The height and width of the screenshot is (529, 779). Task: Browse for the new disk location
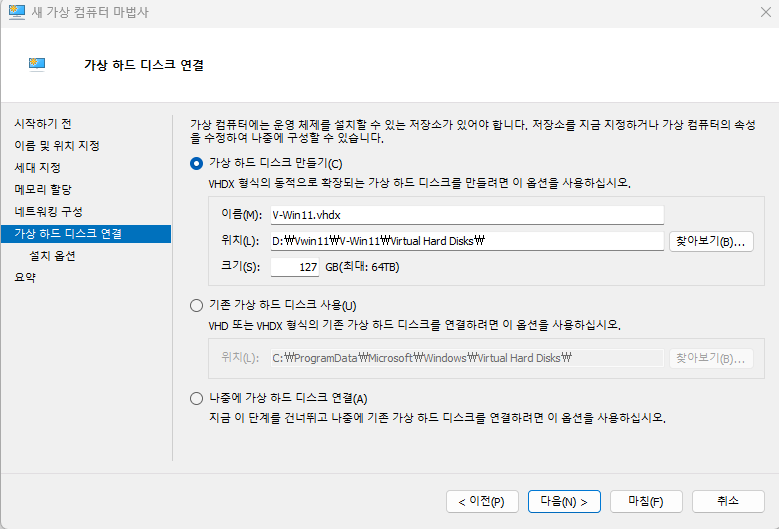coord(711,241)
